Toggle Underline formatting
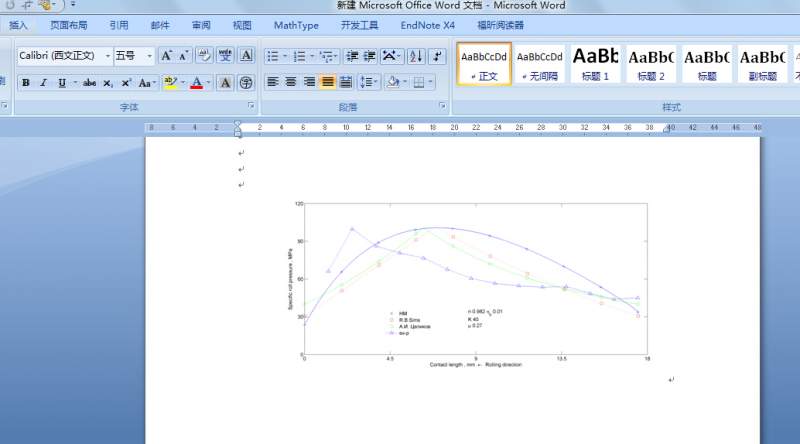This screenshot has height=444, width=800. (62, 83)
